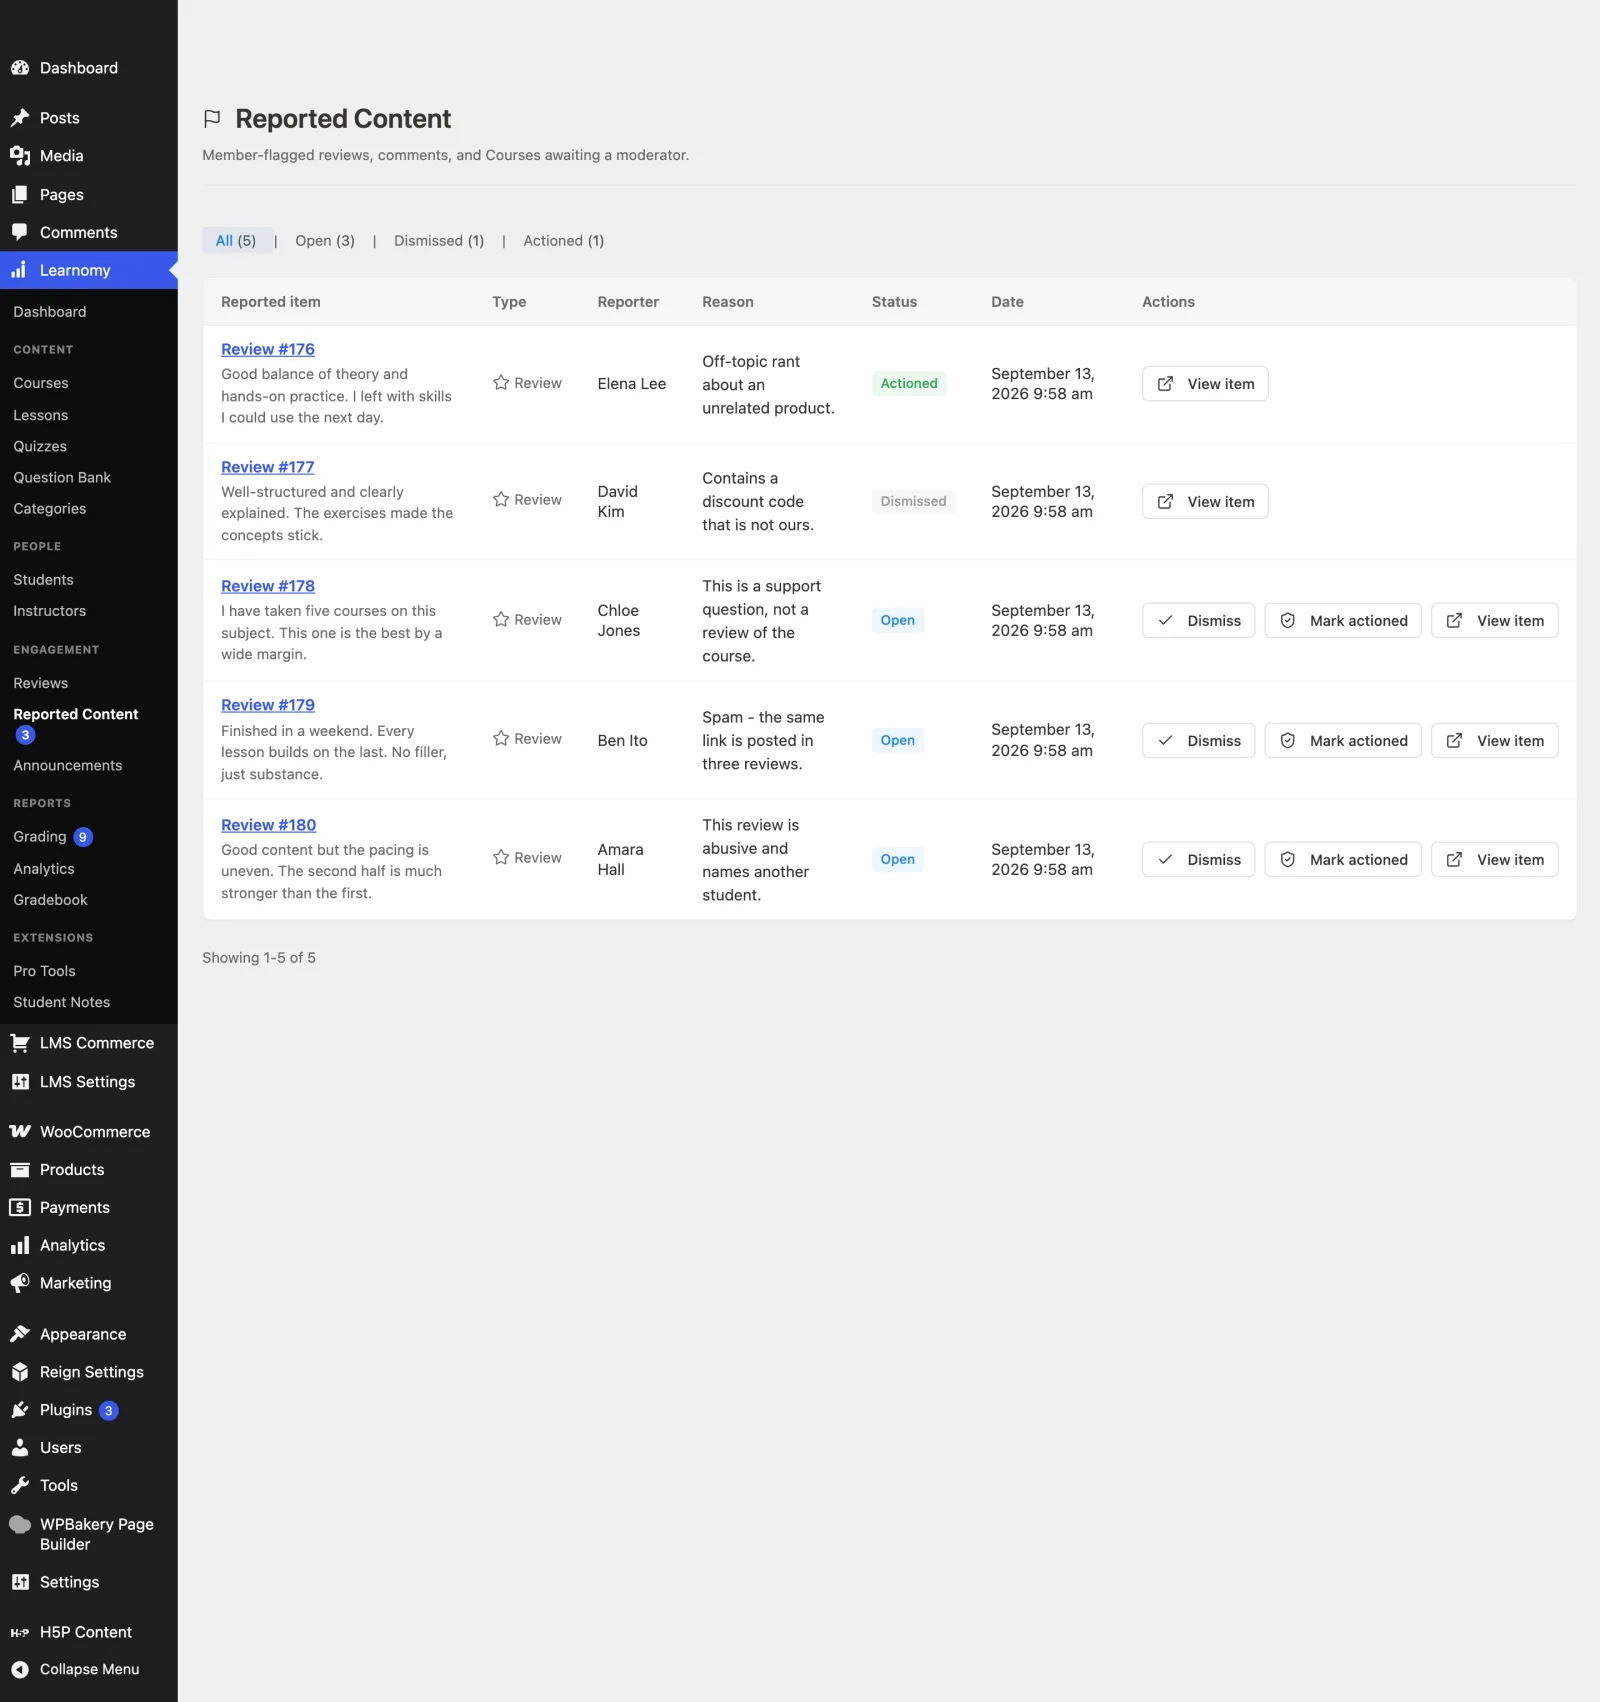The image size is (1600, 1702).
Task: Dismiss the Review #179 report
Action: [x=1198, y=741]
